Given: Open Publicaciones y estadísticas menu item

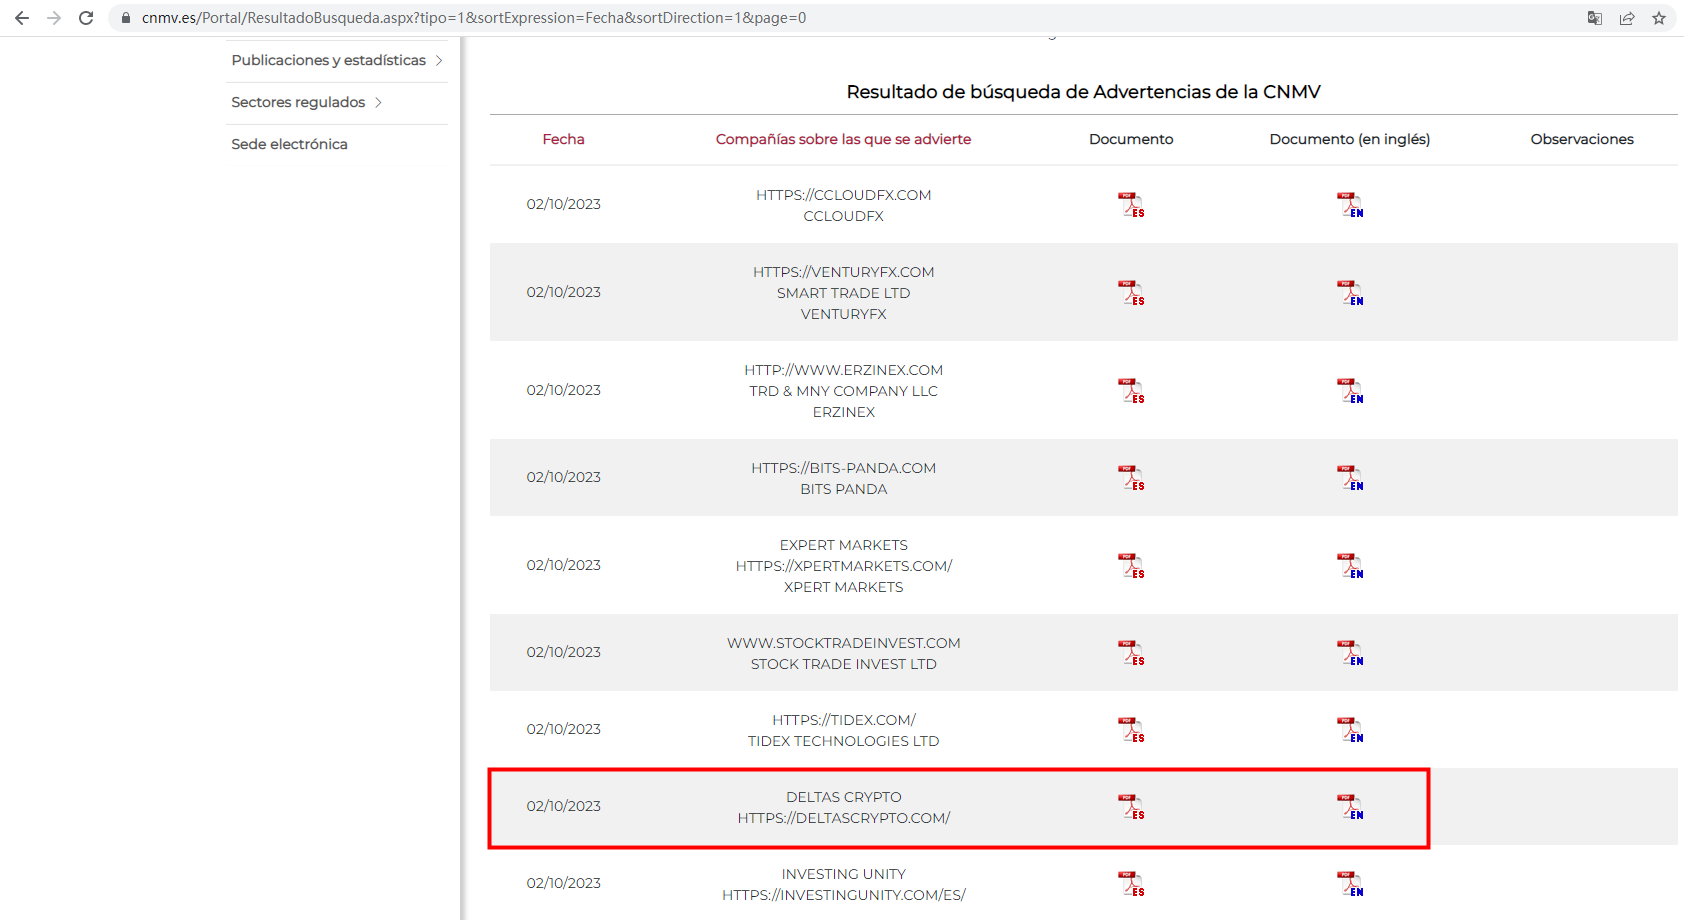Looking at the screenshot, I should 329,60.
